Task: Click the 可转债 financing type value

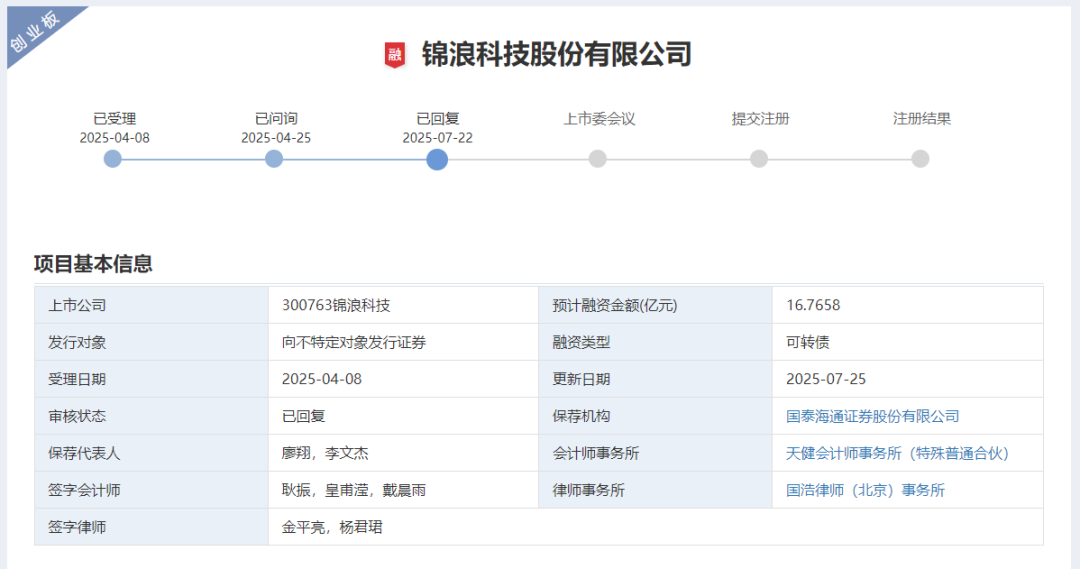Action: (807, 342)
